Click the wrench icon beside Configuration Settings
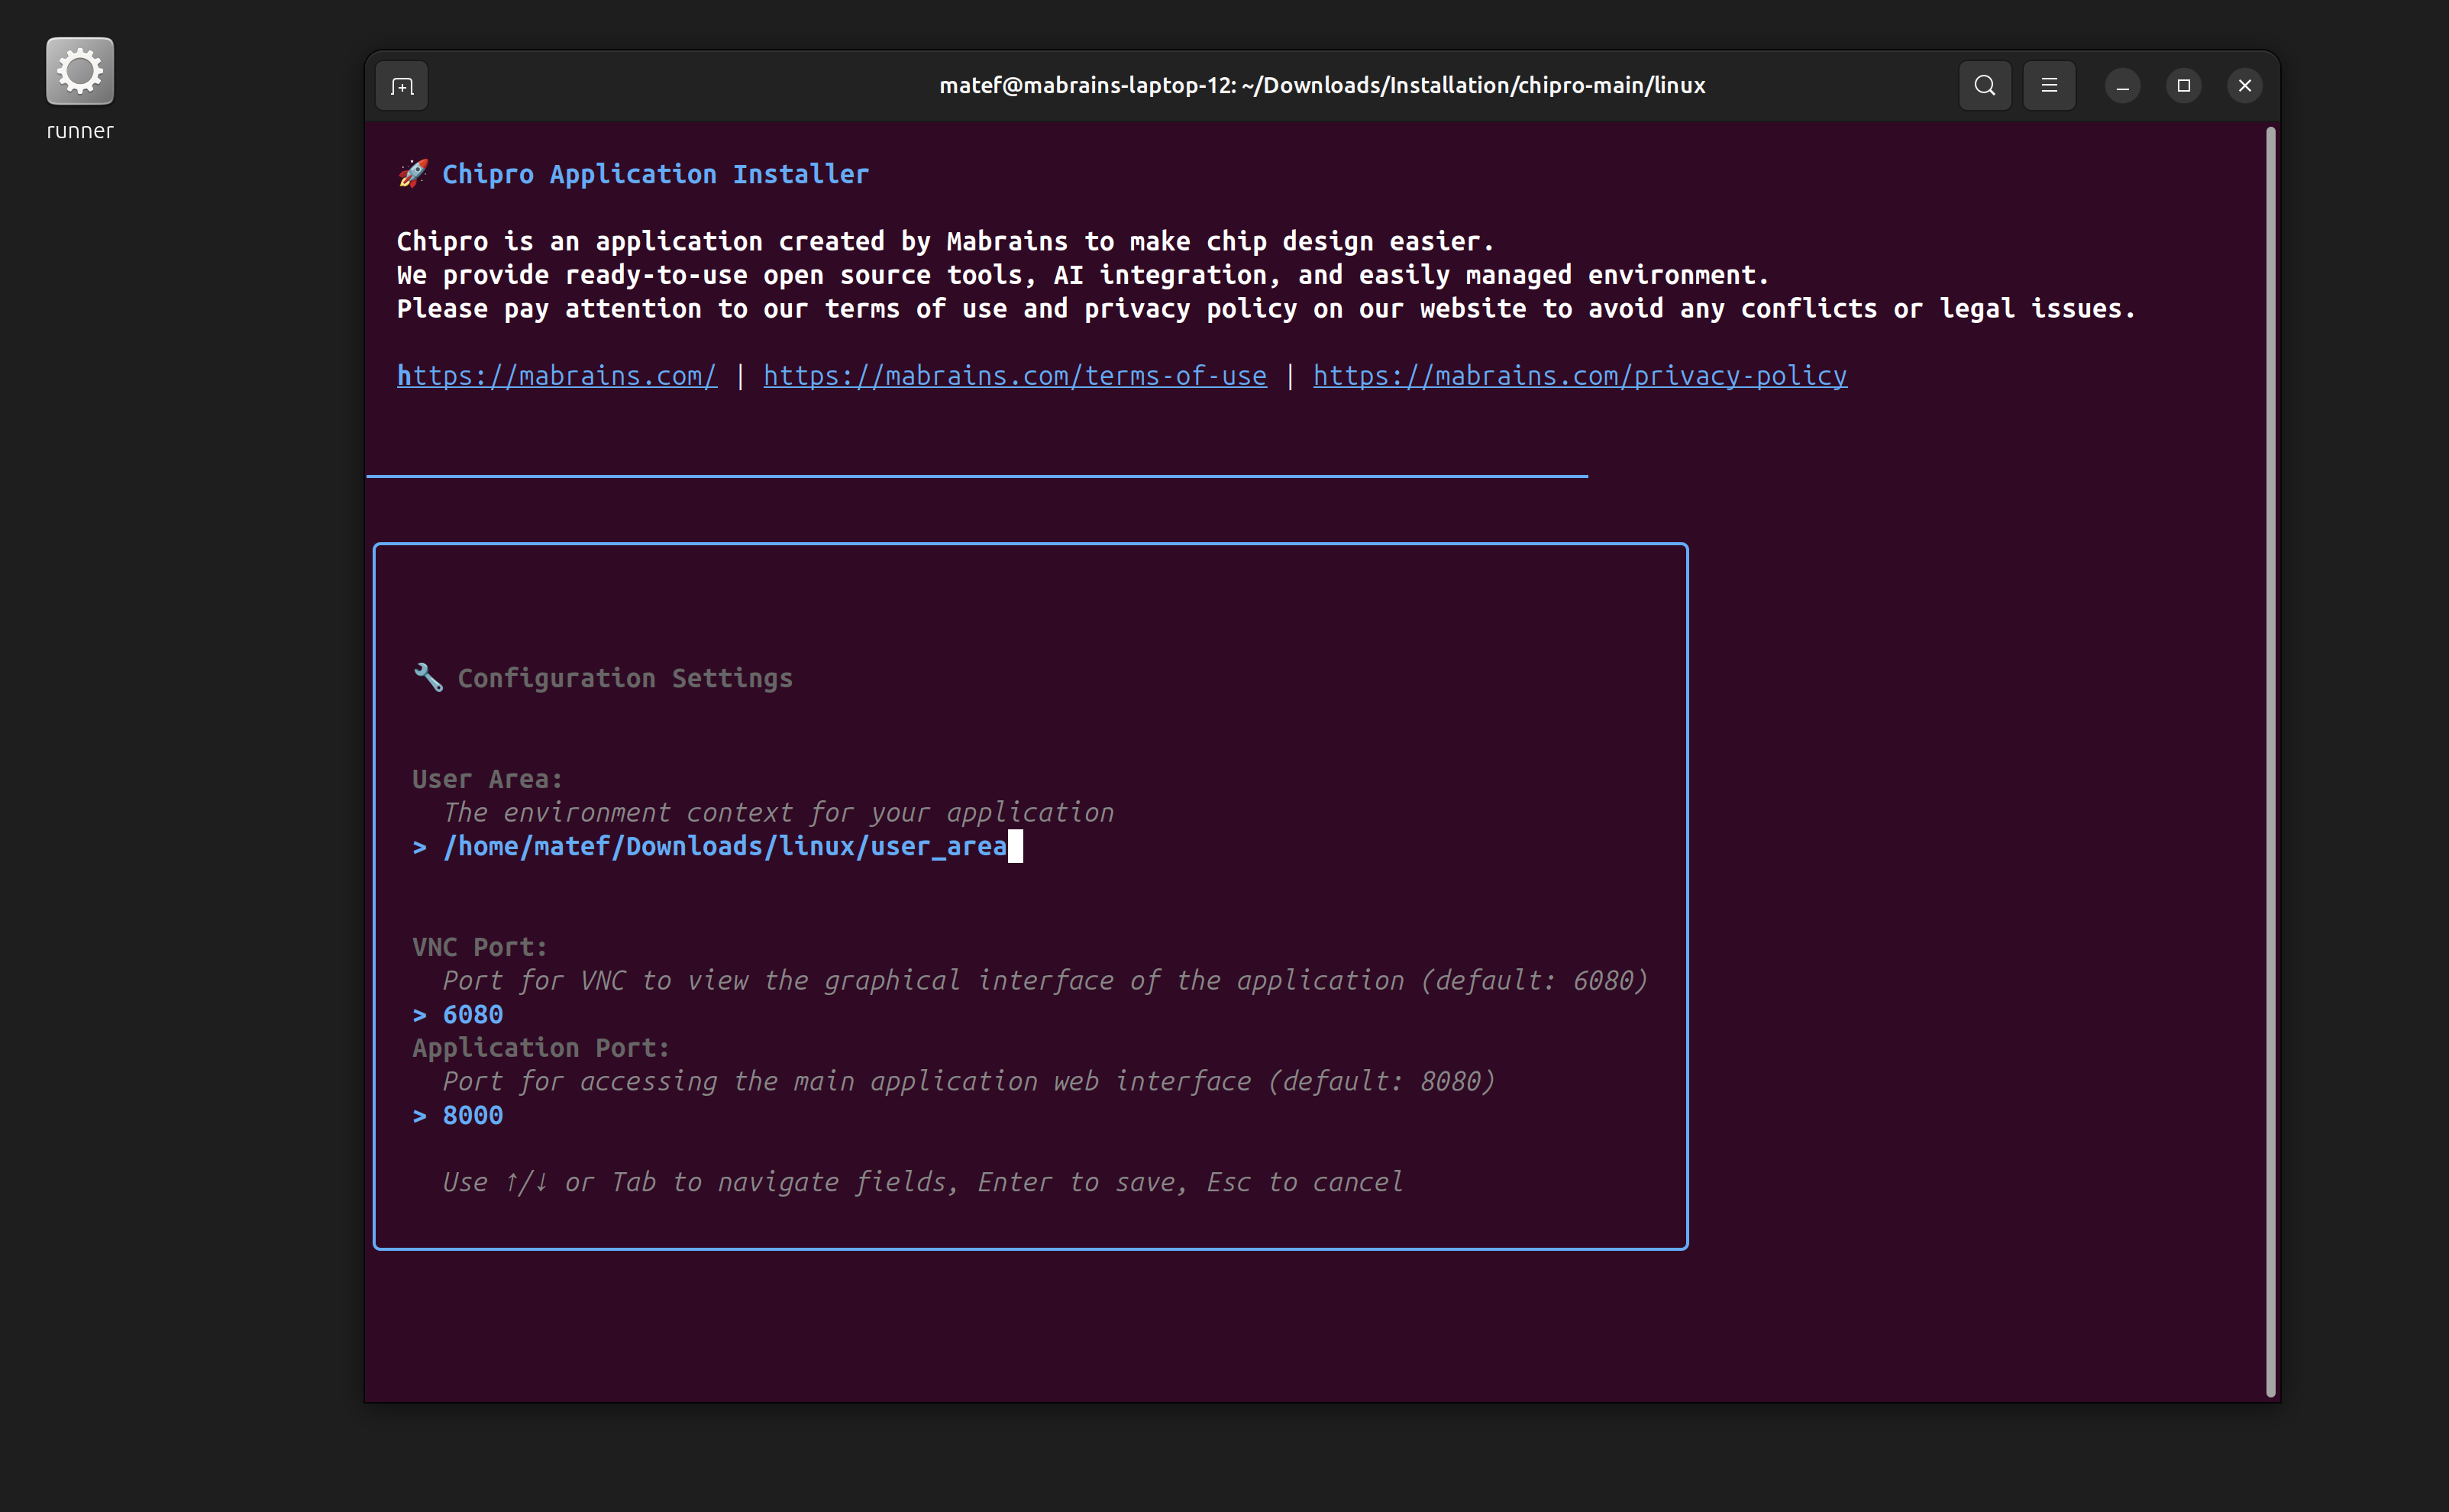The width and height of the screenshot is (2449, 1512). (x=428, y=678)
